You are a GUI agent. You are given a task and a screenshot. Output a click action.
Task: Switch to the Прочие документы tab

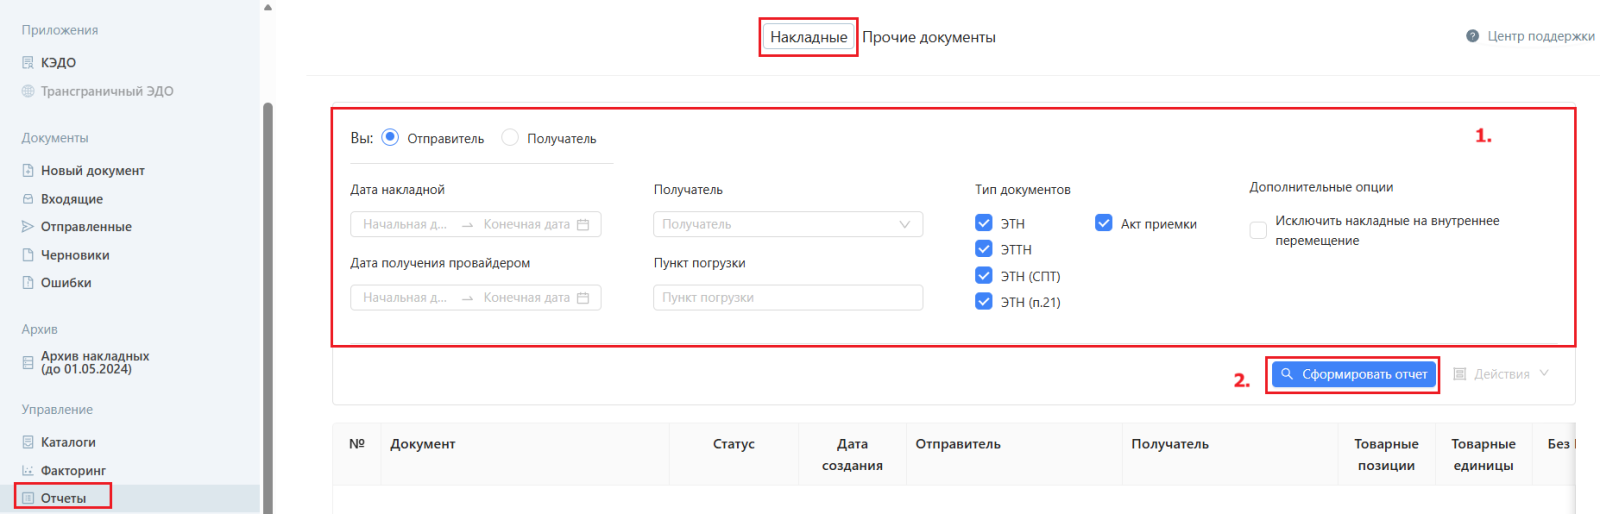click(x=929, y=37)
